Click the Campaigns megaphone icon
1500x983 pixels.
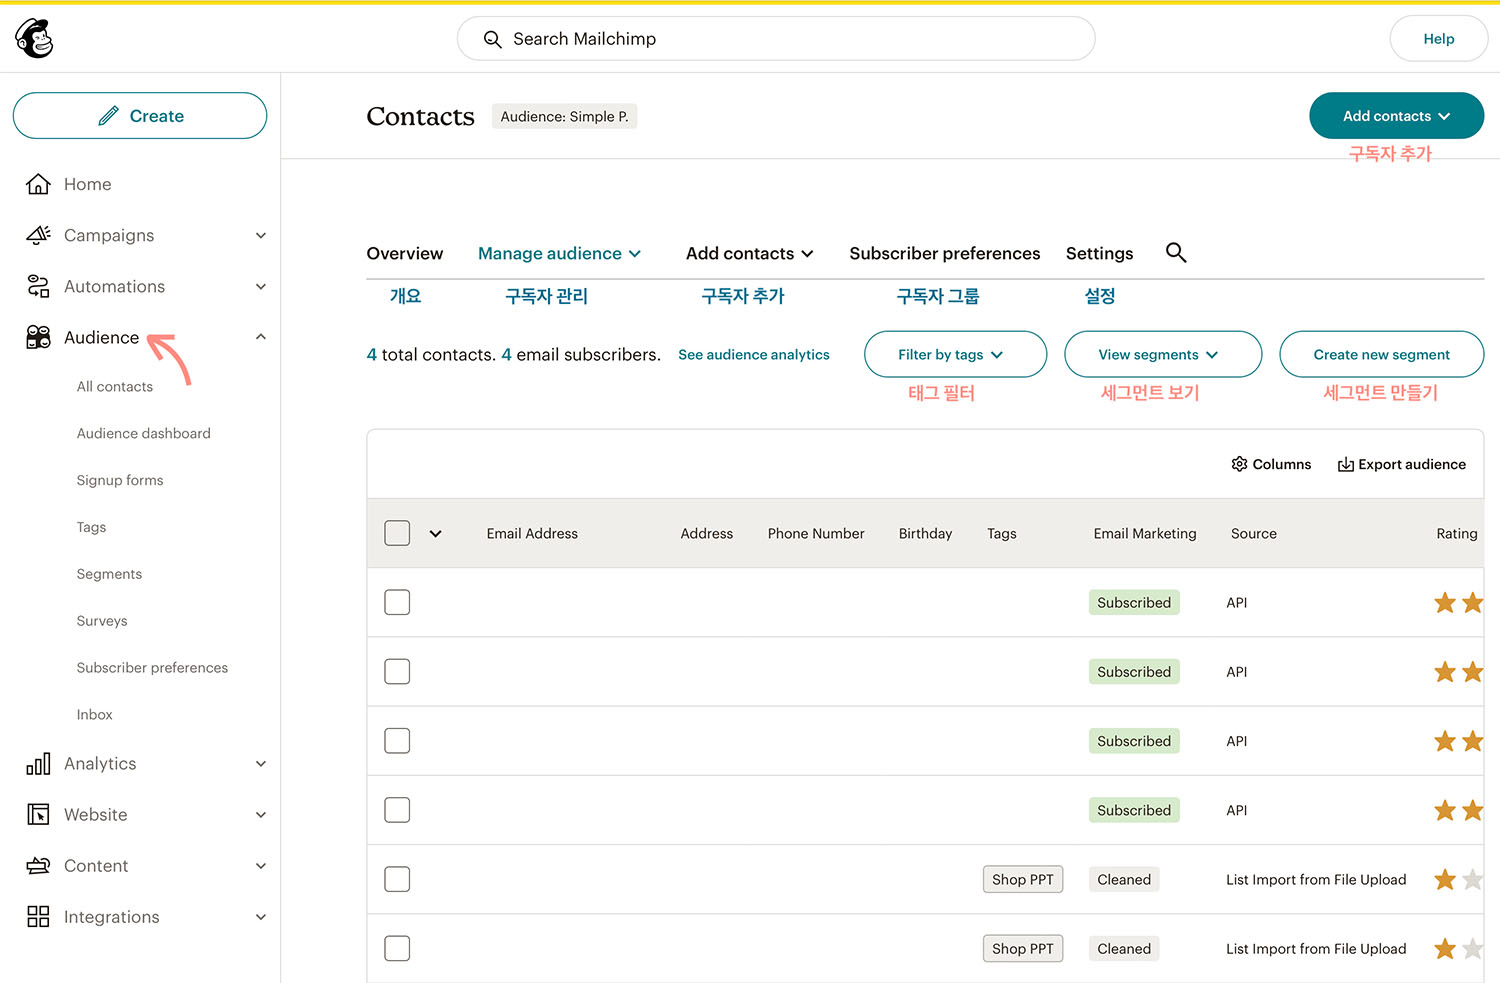(38, 235)
